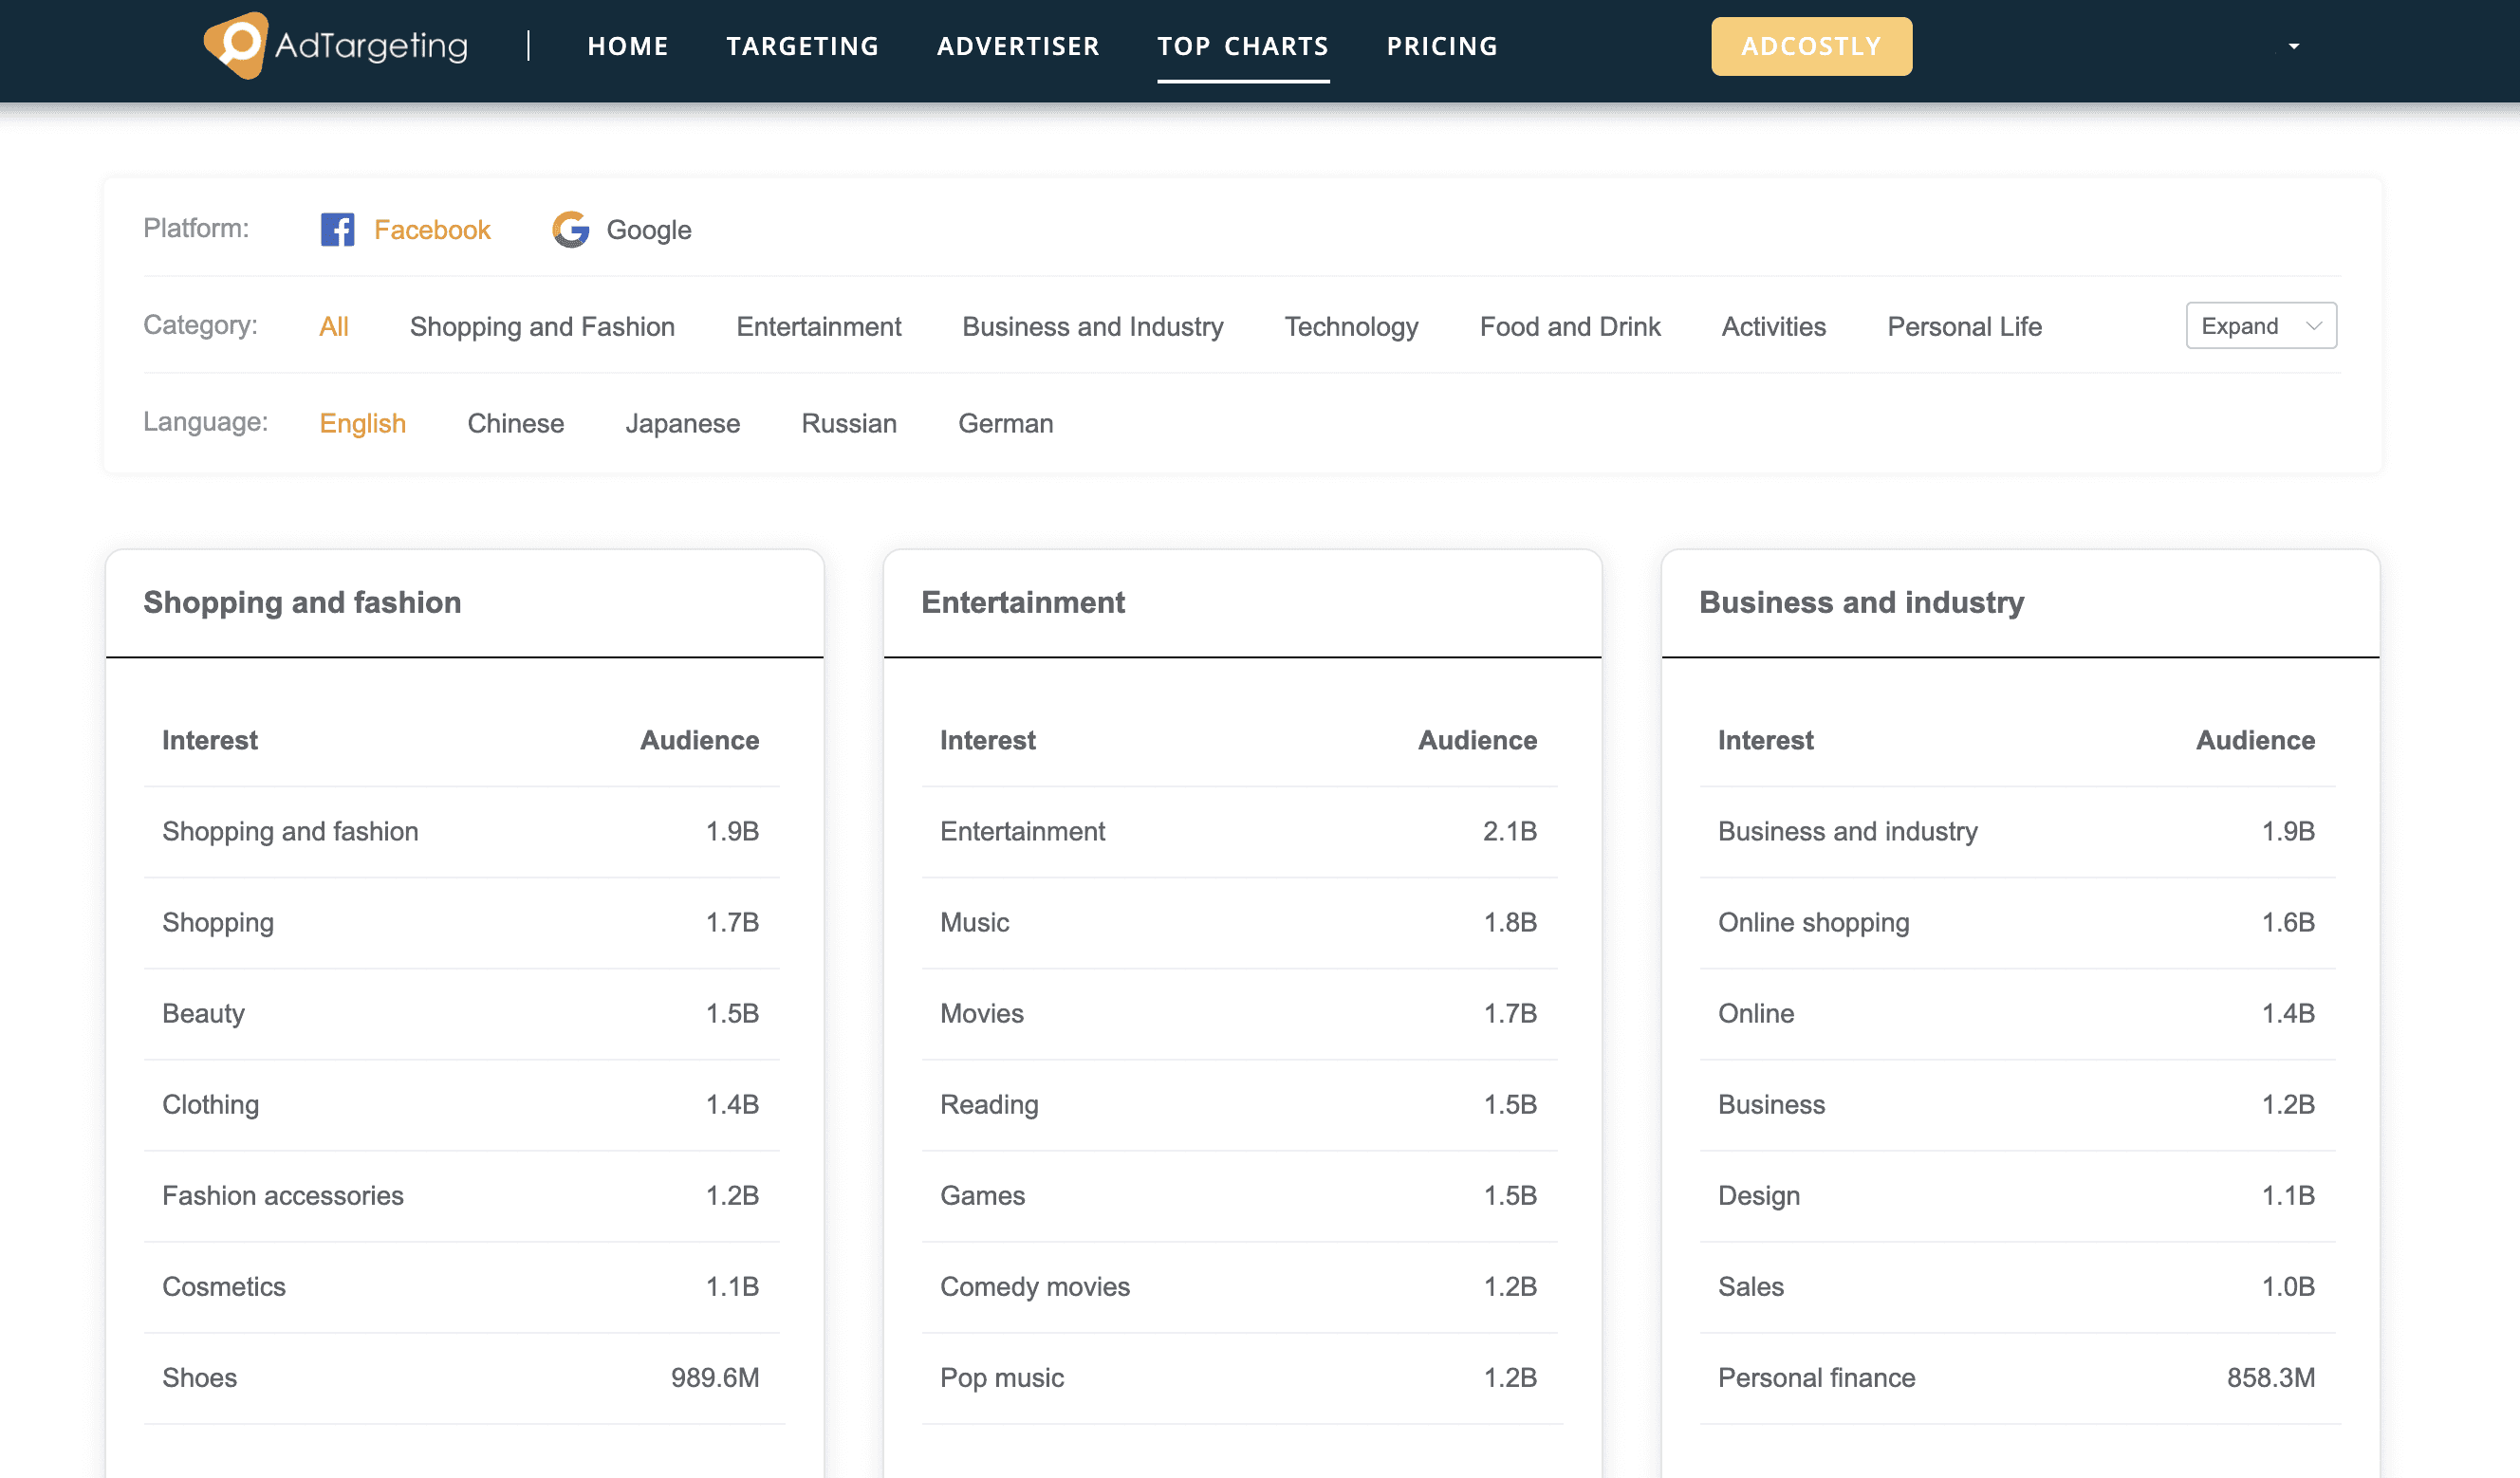Click the Entertainment interest row entry
The width and height of the screenshot is (2520, 1478).
(x=1240, y=831)
